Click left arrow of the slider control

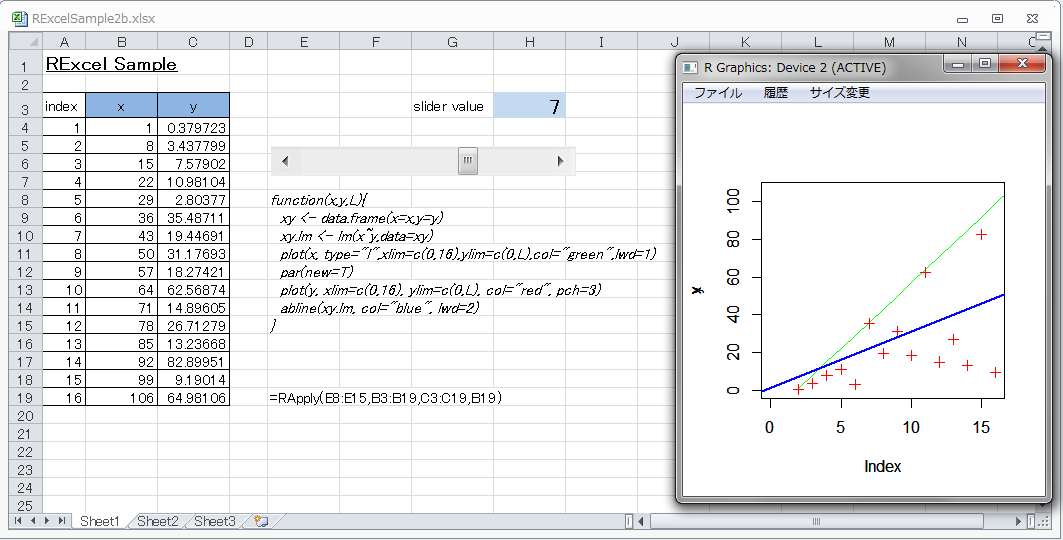coord(284,161)
